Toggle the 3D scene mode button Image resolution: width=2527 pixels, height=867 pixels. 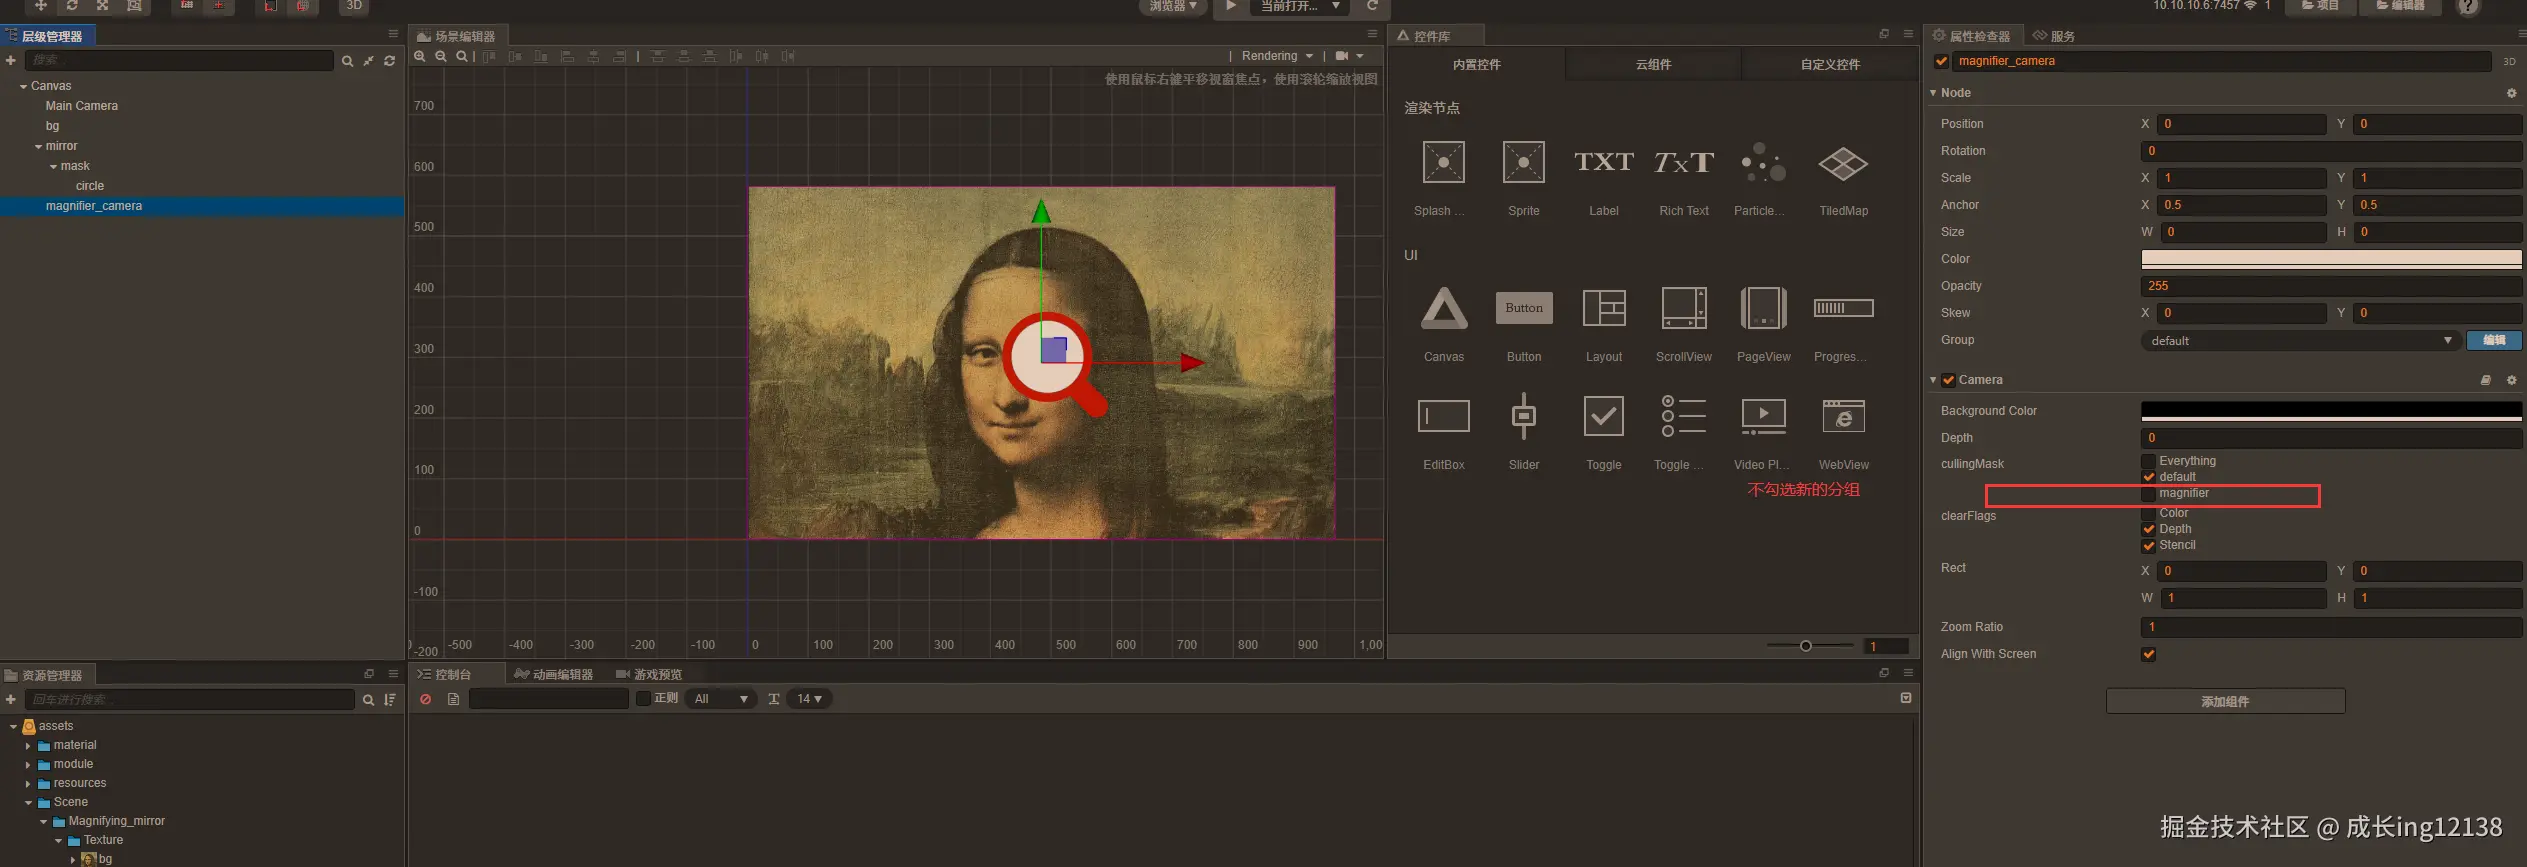[x=354, y=6]
